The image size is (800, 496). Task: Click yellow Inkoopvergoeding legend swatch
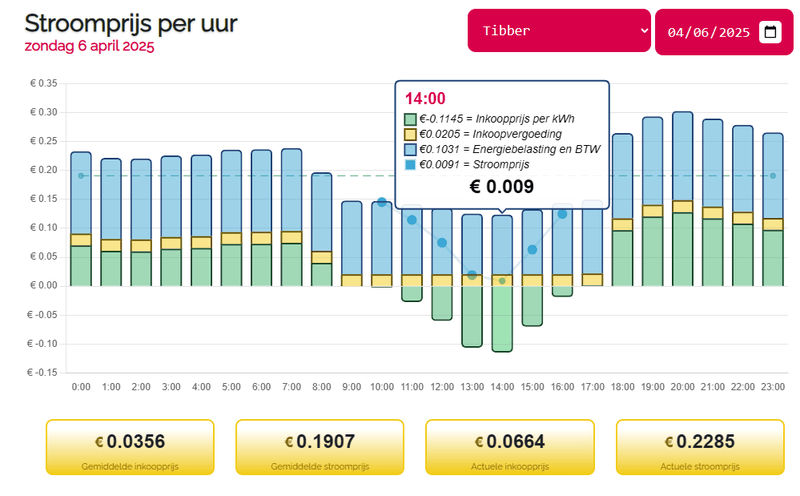tap(411, 134)
